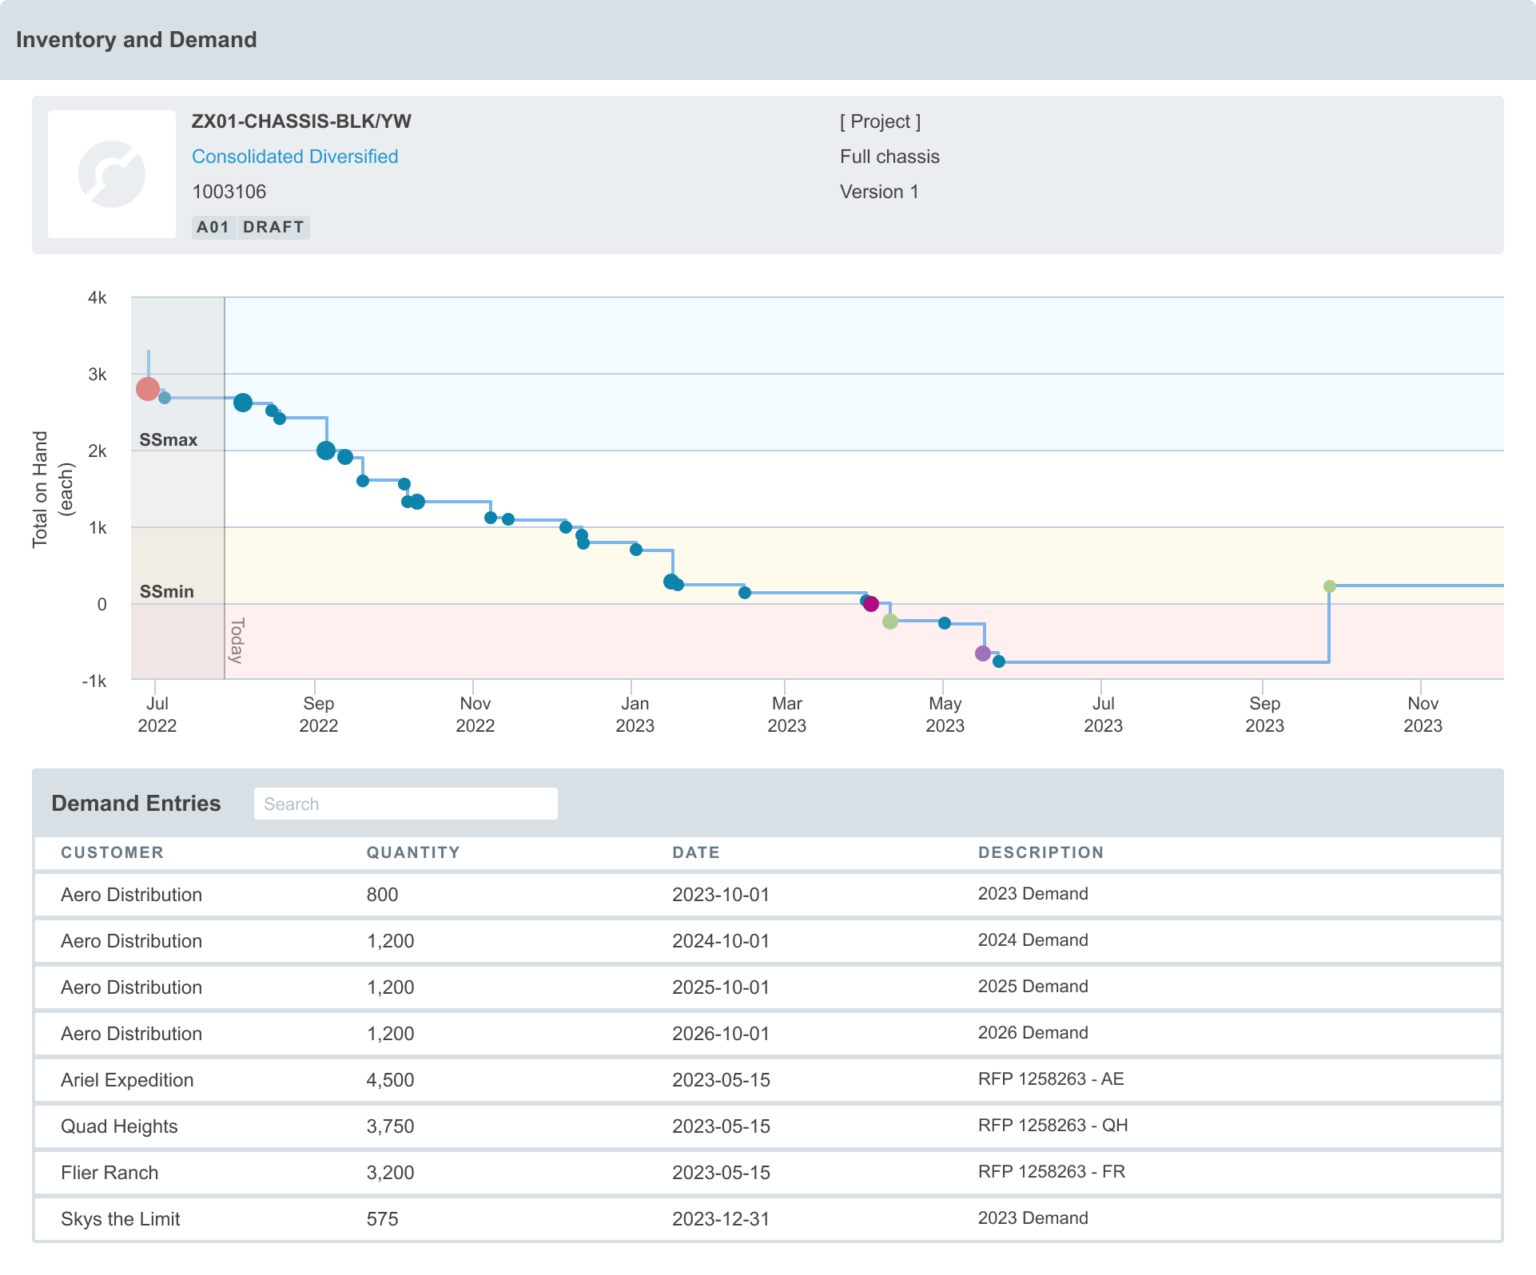Toggle the DRAFT status indicator

pos(273,227)
